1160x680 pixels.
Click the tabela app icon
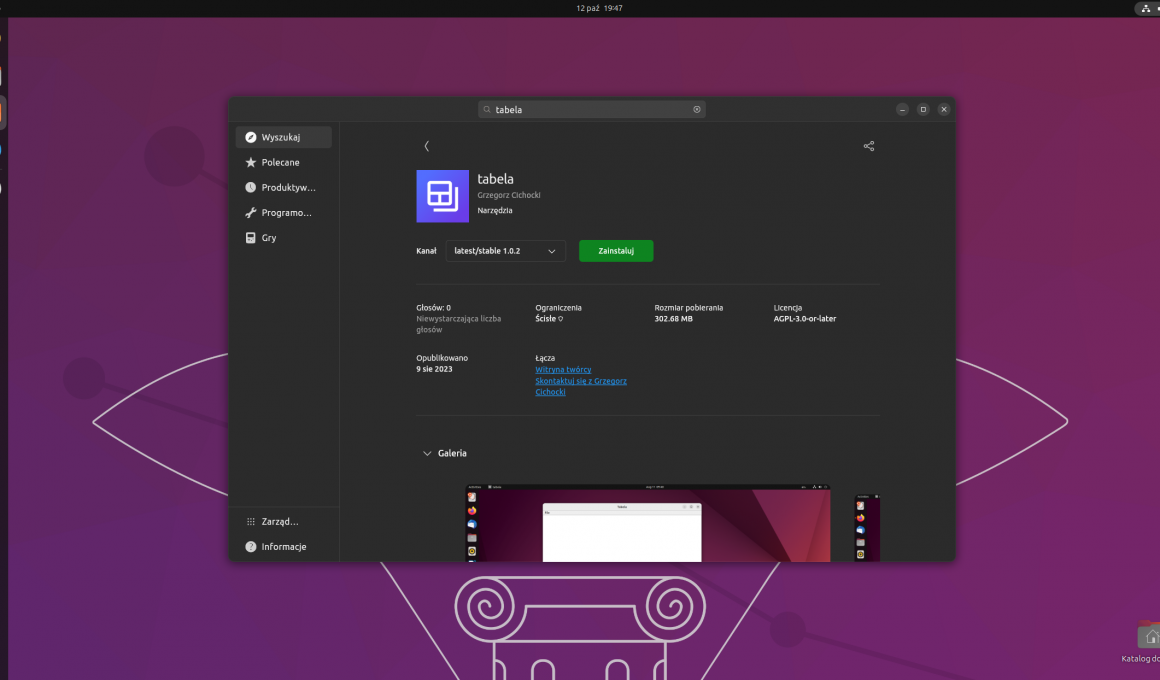tap(442, 196)
